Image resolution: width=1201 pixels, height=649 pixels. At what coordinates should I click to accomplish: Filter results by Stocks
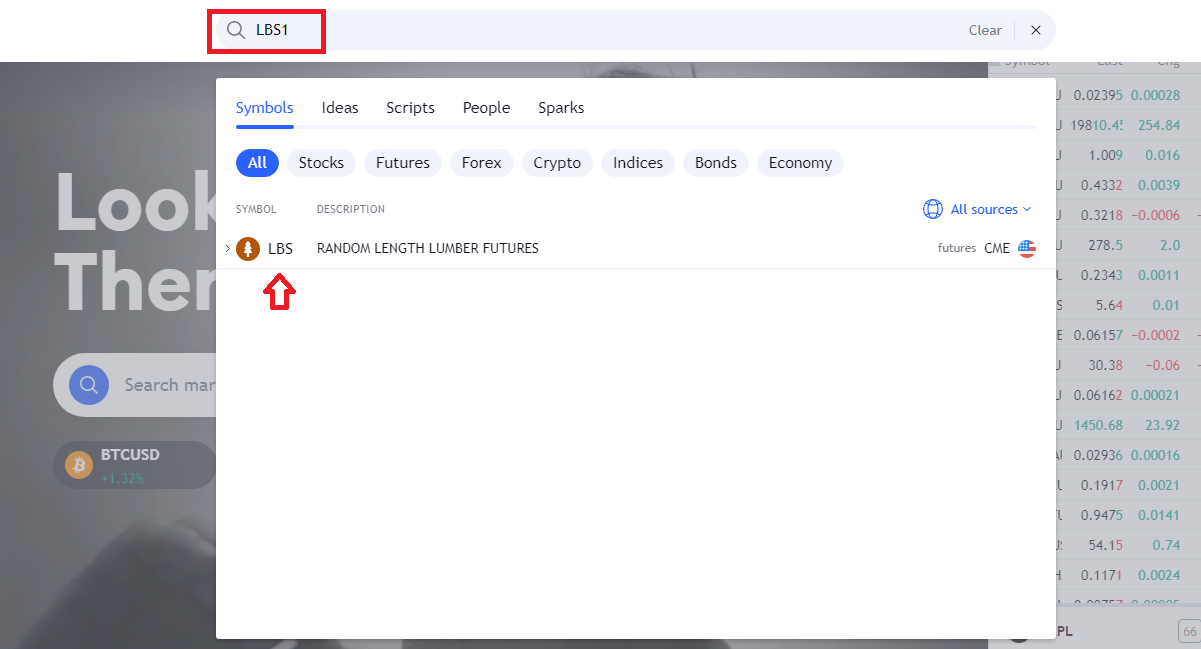coord(321,163)
